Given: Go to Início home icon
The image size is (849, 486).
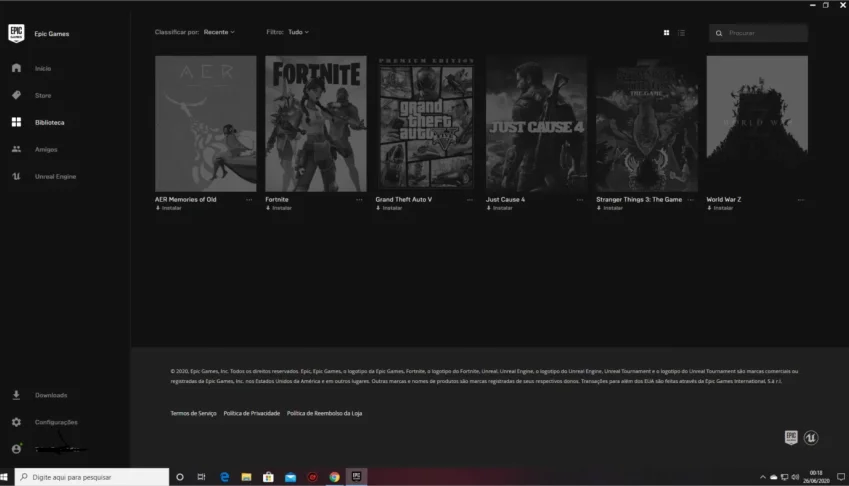Looking at the screenshot, I should tap(16, 68).
